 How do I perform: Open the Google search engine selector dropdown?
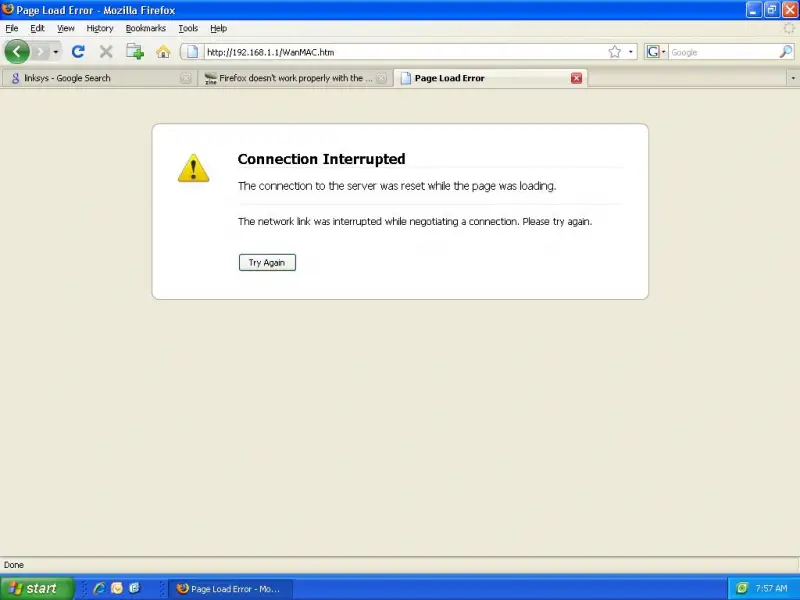tap(656, 51)
